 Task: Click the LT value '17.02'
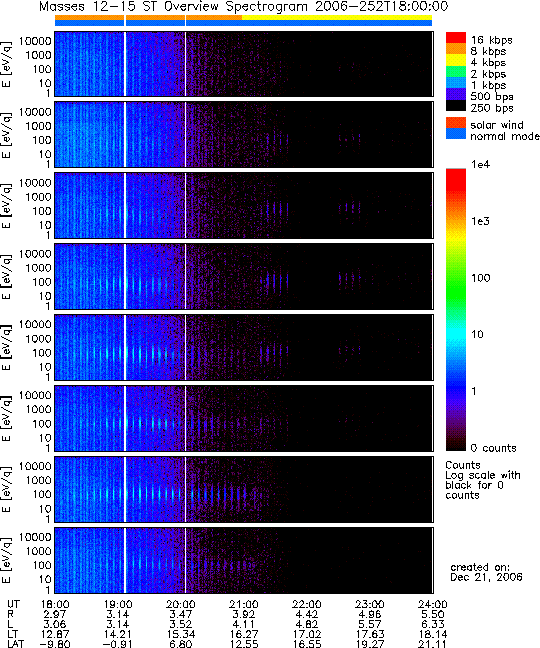307,634
